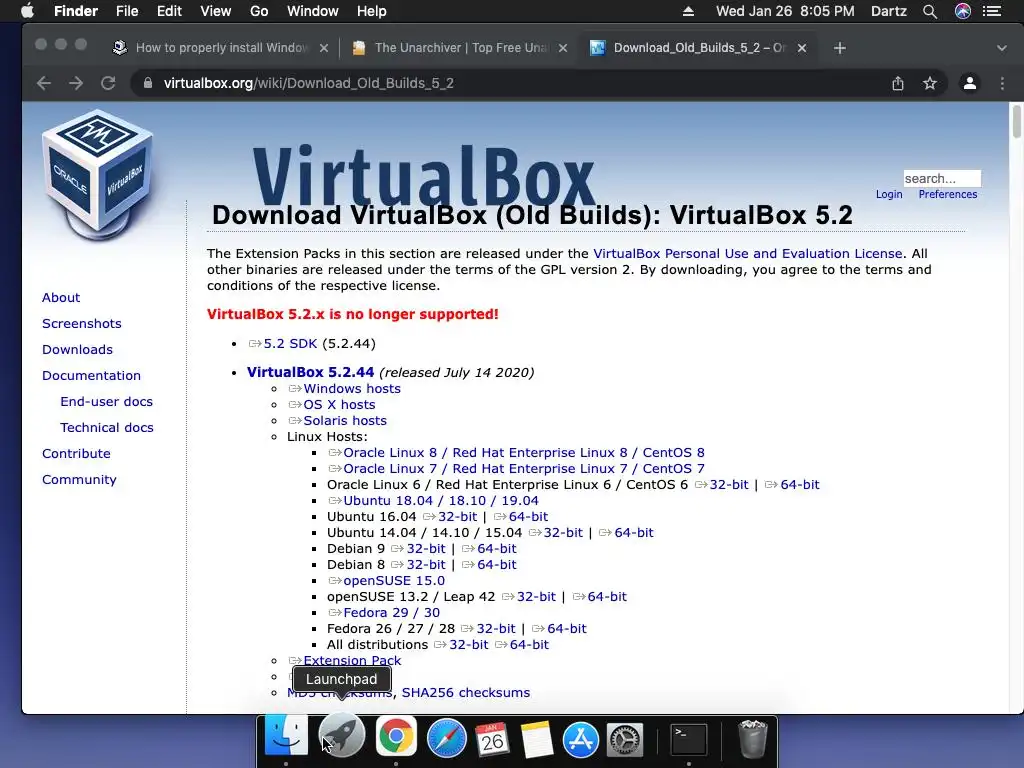Click the Login link
Viewport: 1024px width, 768px height.
889,194
